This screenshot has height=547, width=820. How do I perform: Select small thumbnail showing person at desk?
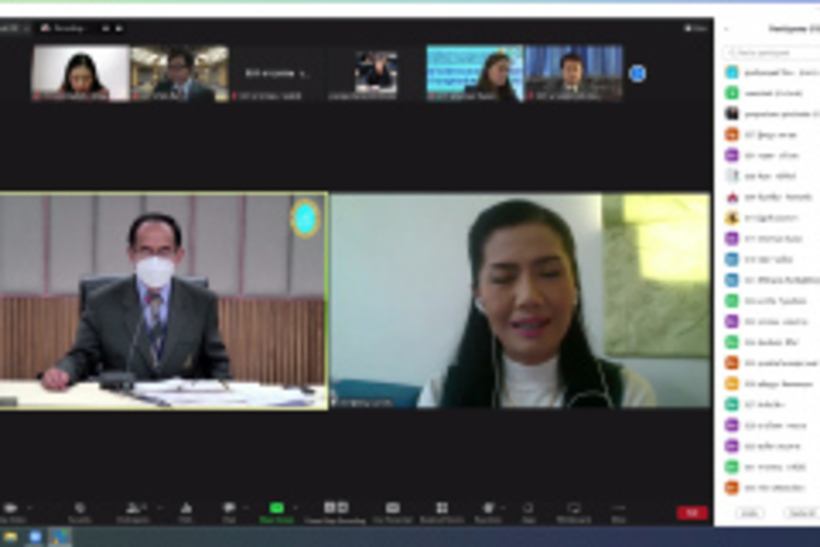(376, 73)
